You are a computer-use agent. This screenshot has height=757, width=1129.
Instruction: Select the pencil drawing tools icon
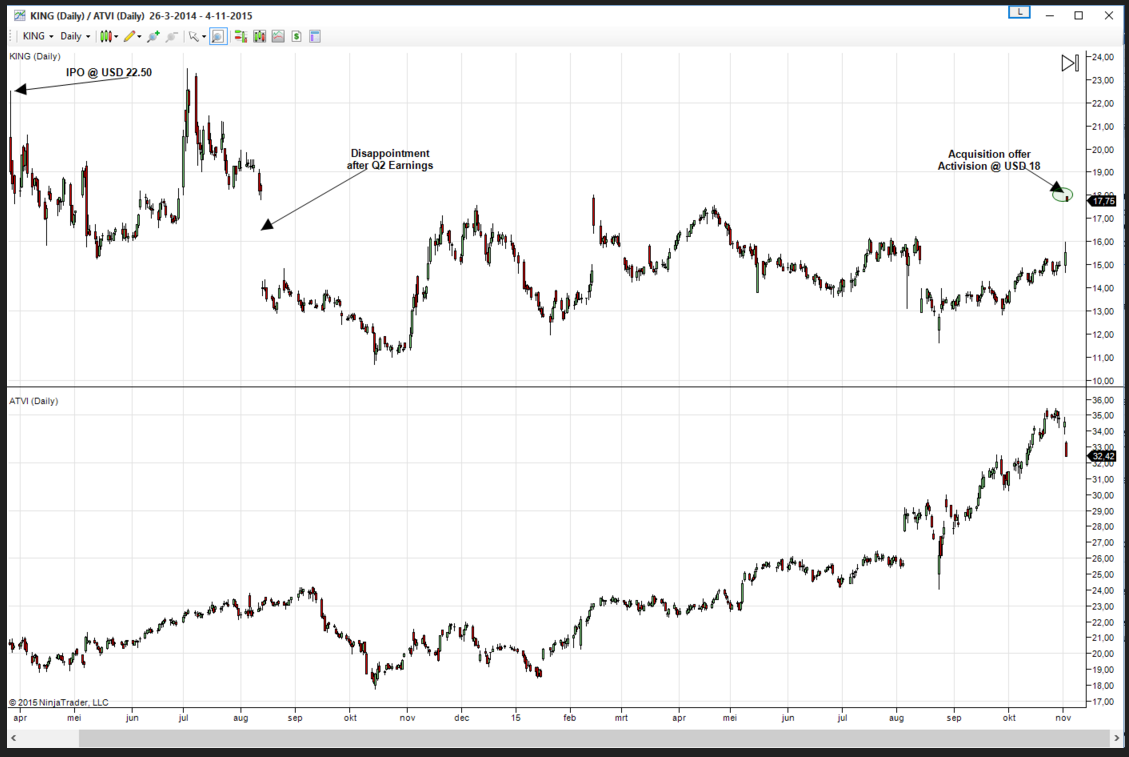coord(129,36)
